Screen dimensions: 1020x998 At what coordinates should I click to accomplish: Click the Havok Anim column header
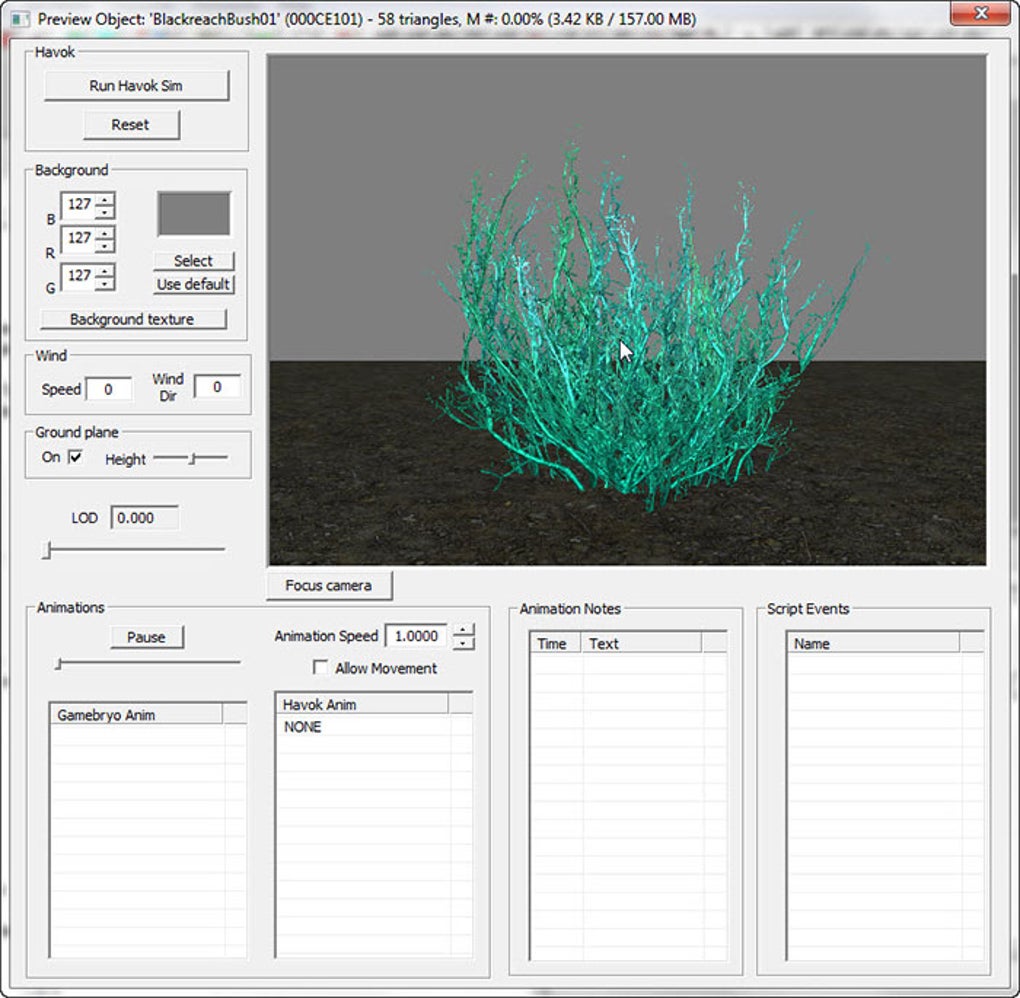click(362, 705)
